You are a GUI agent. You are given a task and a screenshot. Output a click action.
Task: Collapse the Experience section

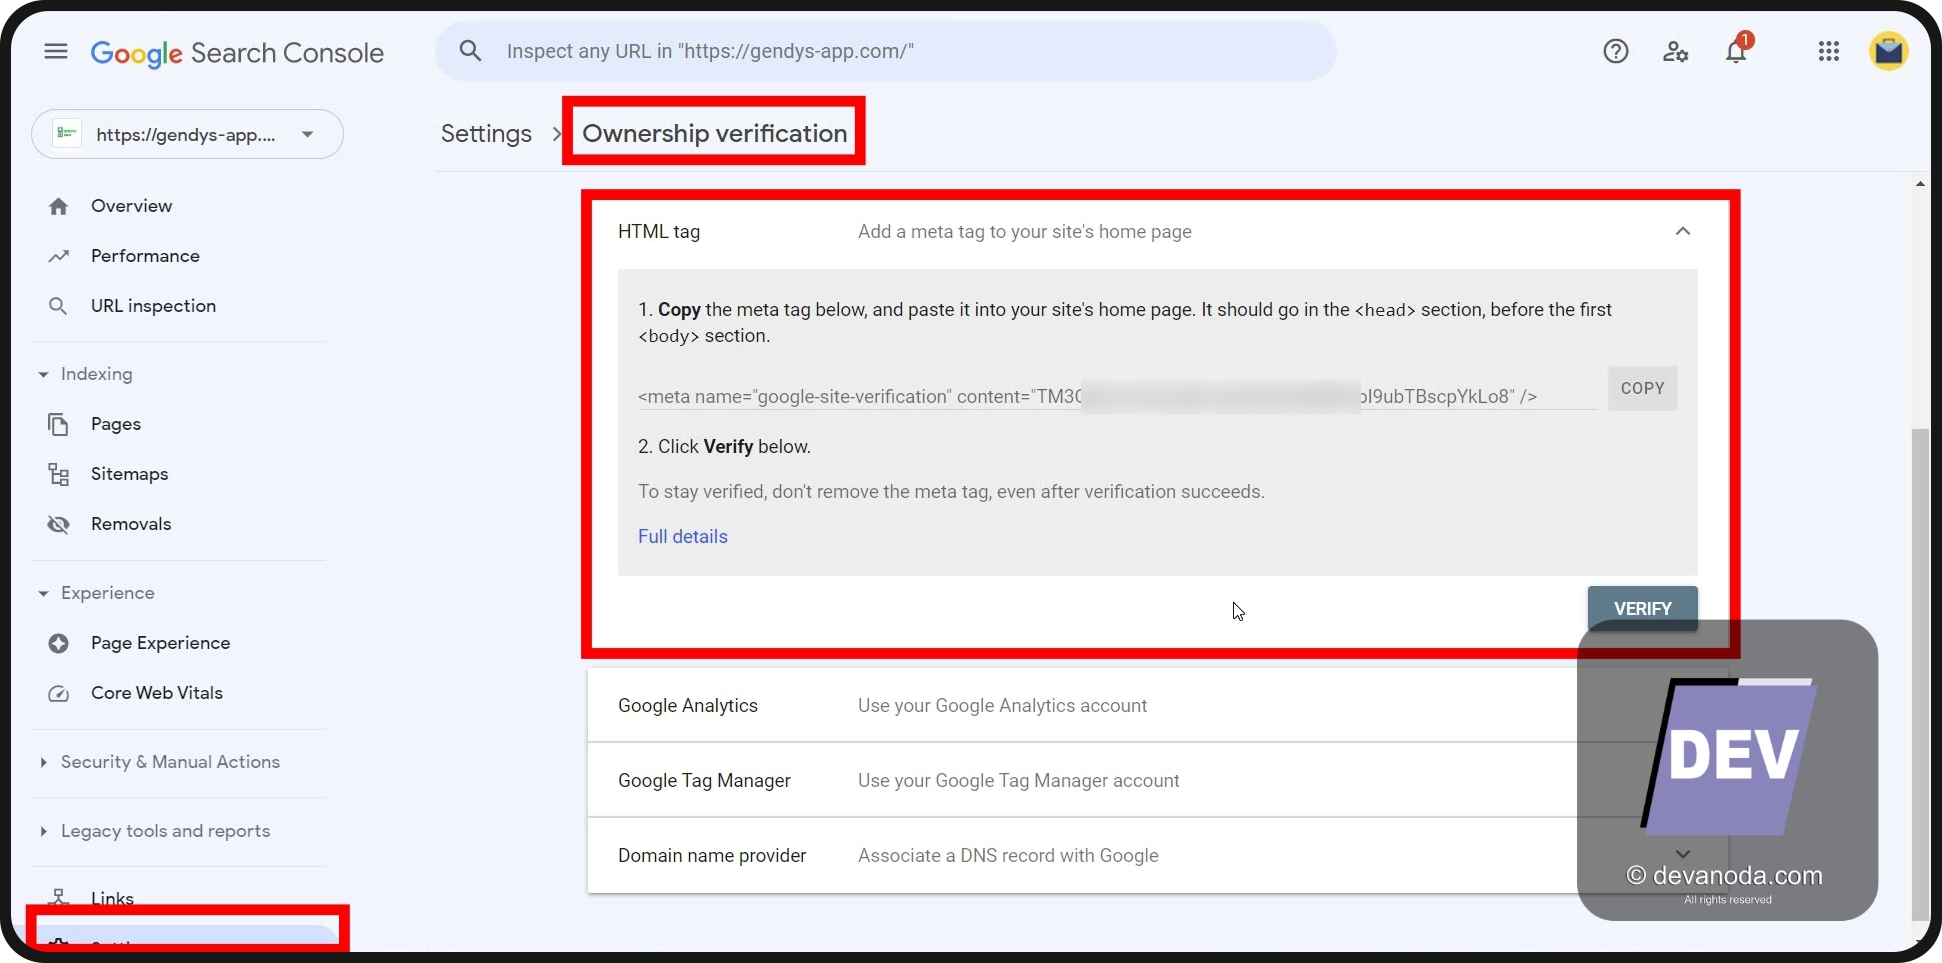click(43, 593)
